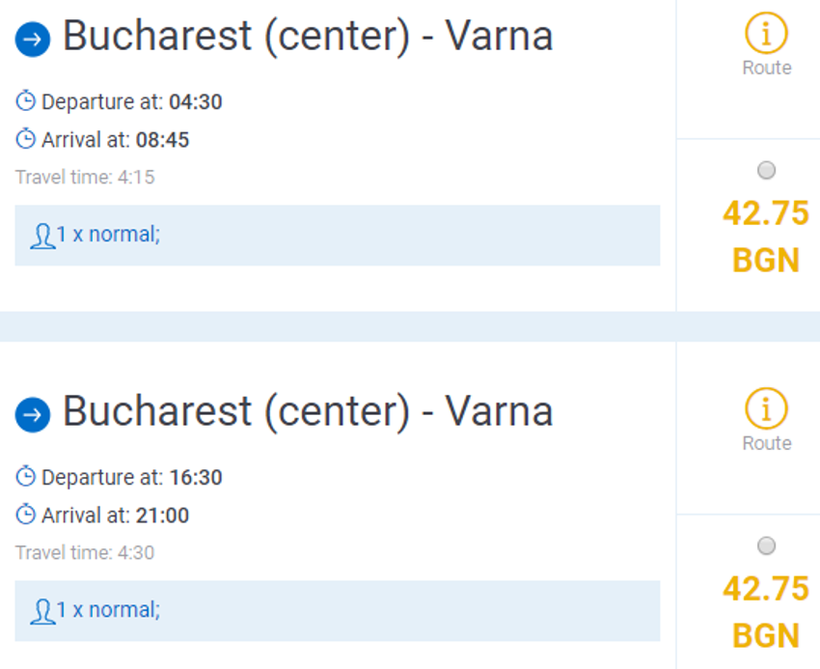Select the radio button for the 16:30 trip
This screenshot has height=669, width=820.
[767, 546]
